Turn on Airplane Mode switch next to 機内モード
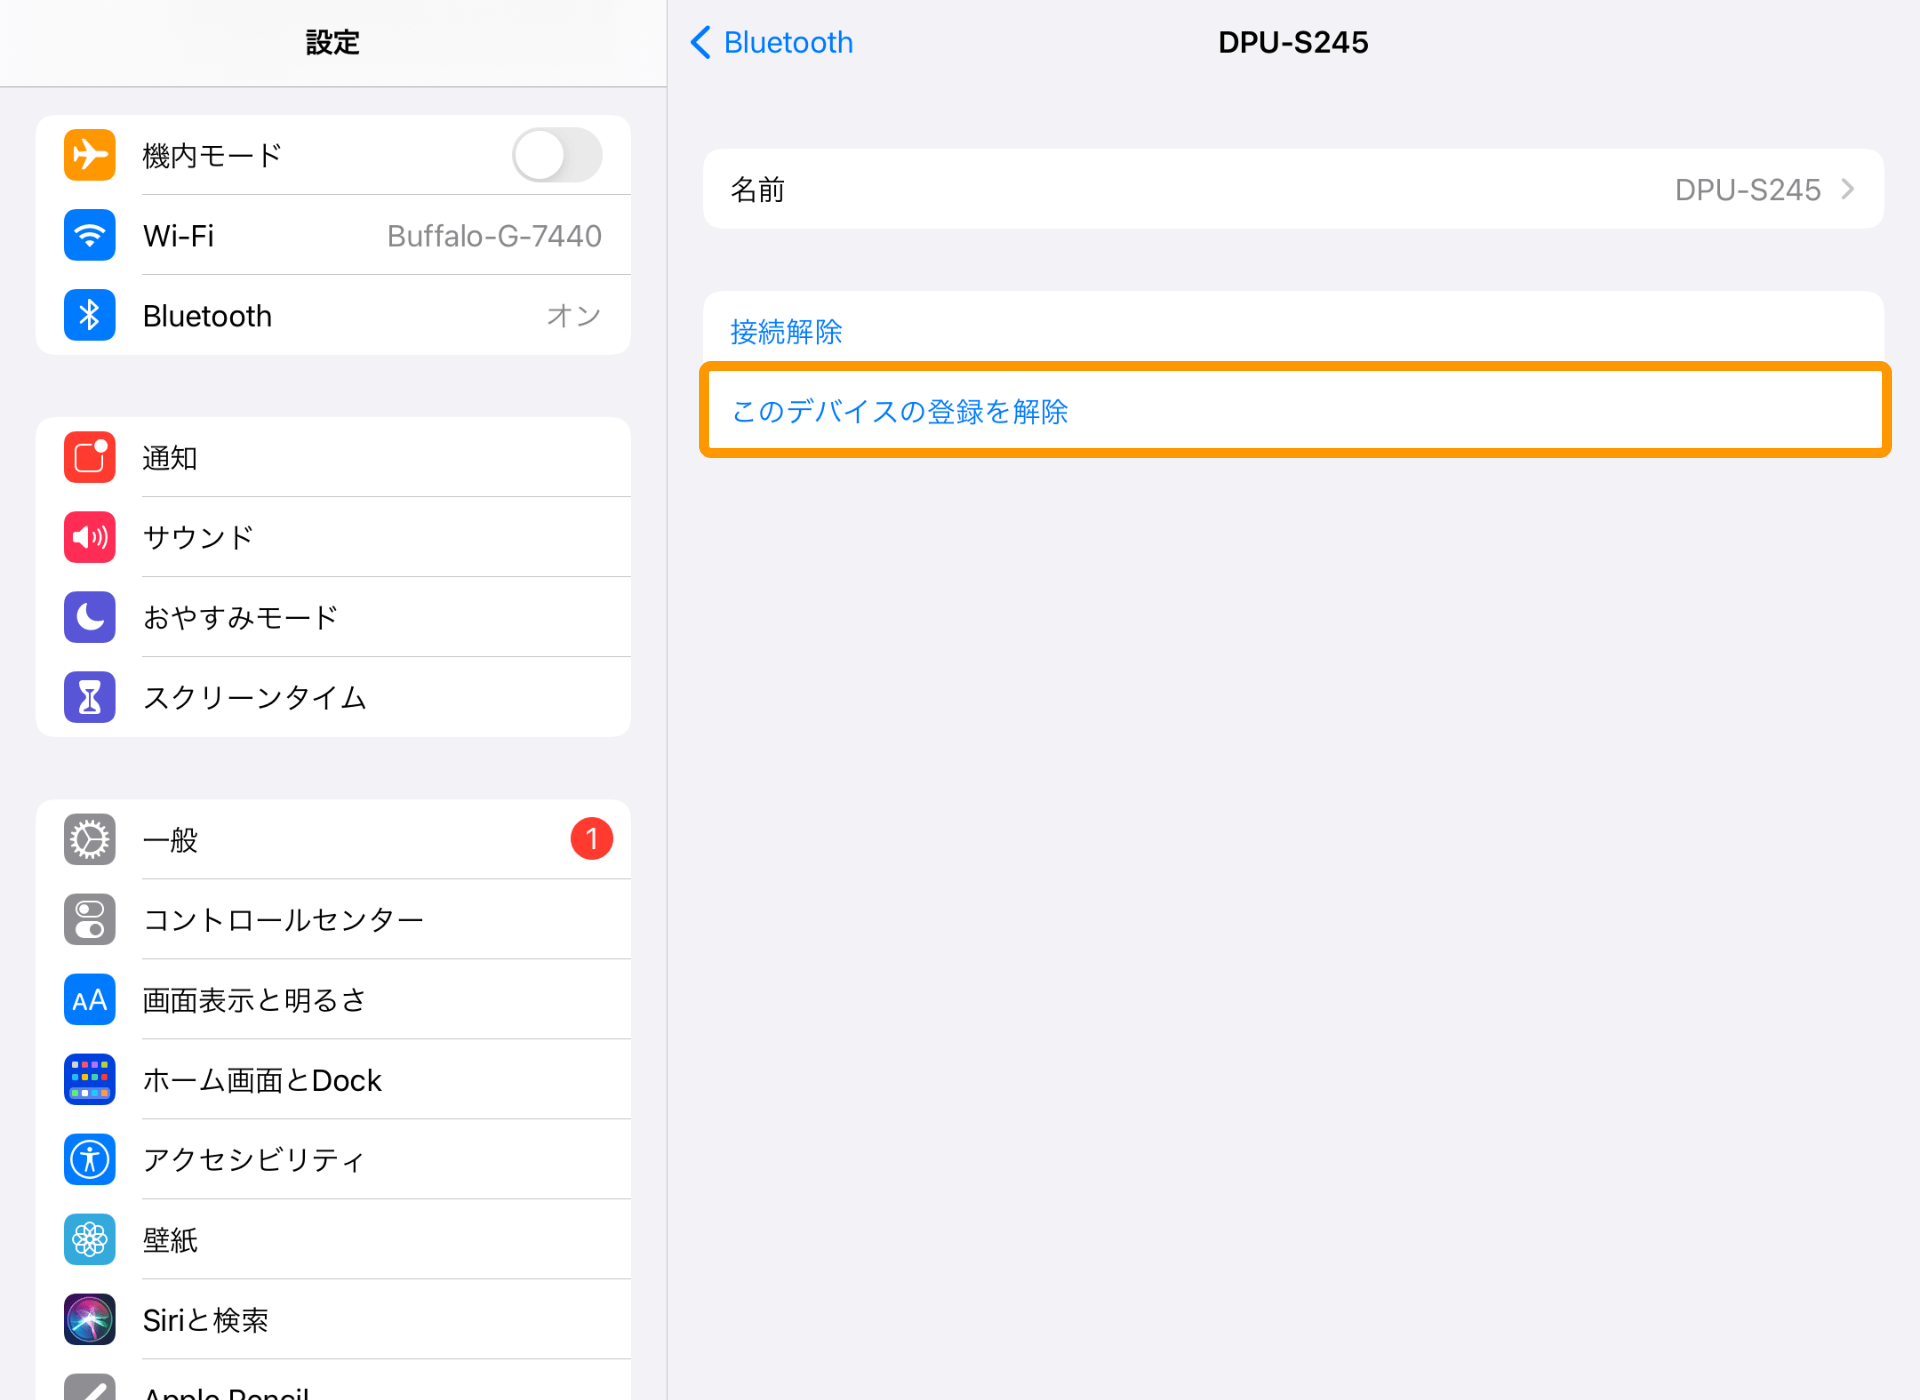Screen dimensions: 1920x1400 (x=556, y=155)
